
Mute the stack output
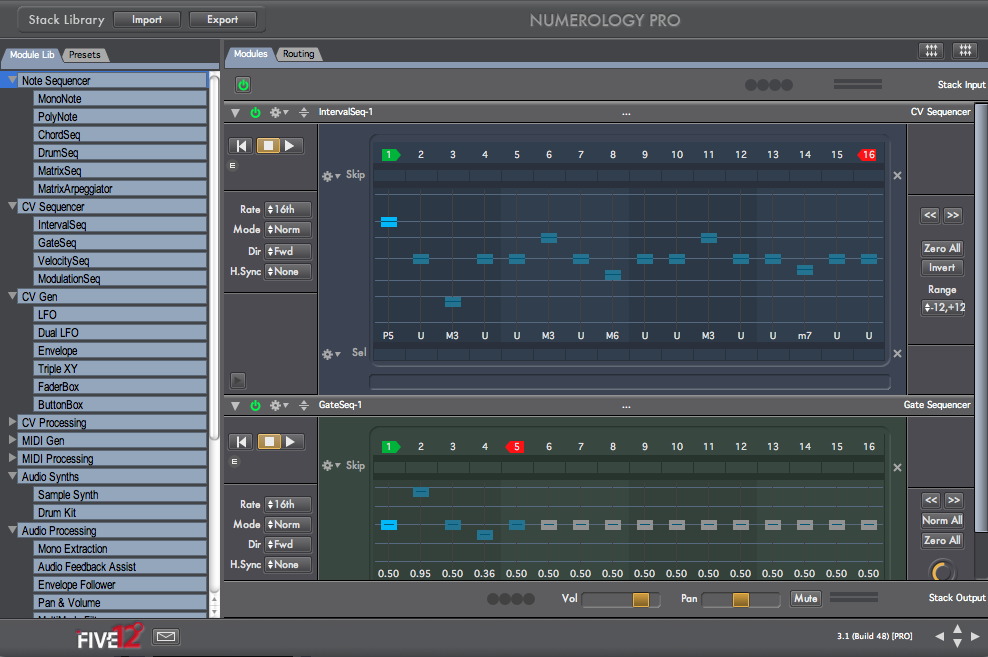click(805, 599)
